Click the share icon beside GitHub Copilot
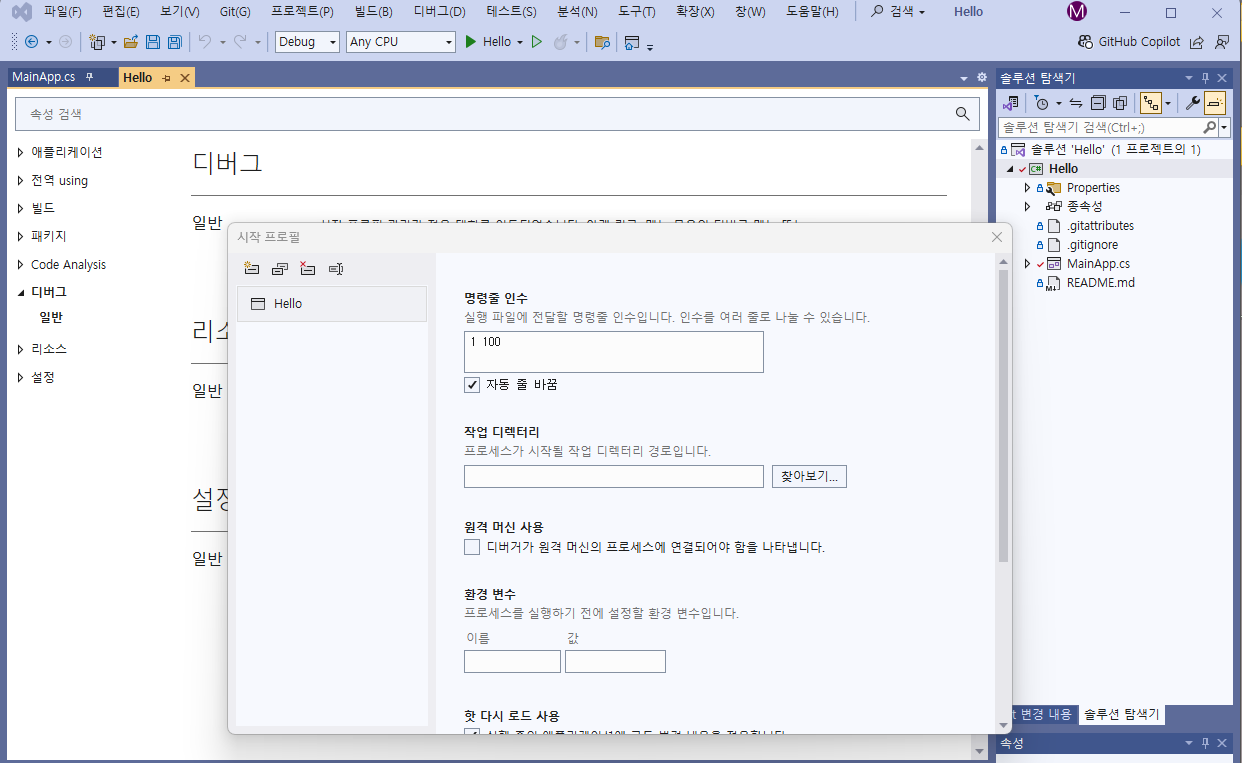1242x763 pixels. (1197, 42)
